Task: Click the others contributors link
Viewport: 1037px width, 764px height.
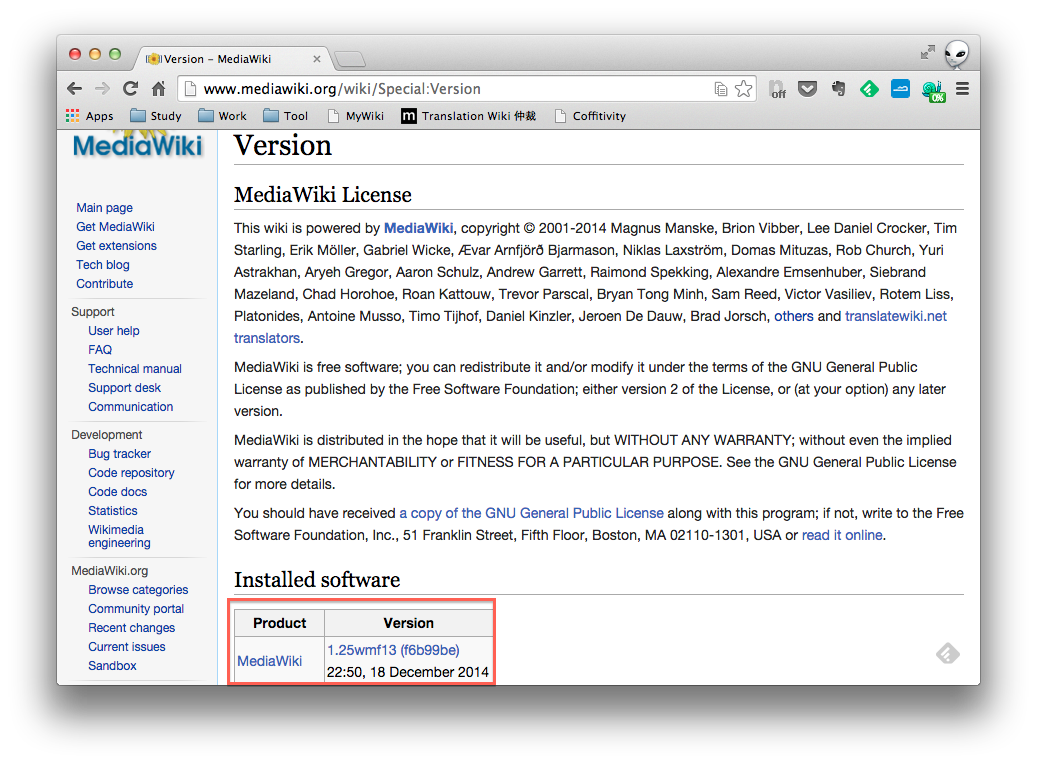Action: [794, 316]
